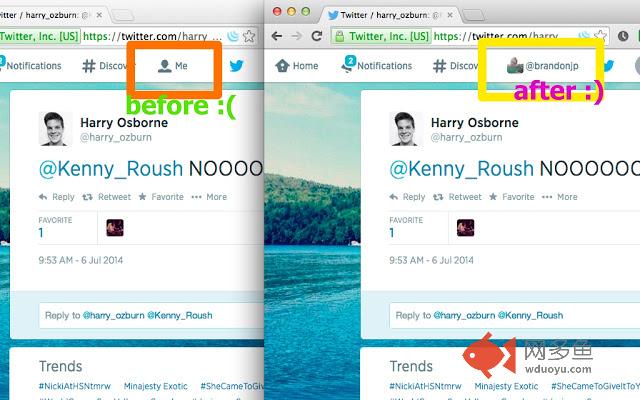
Task: Open Notifications in the right window
Action: tap(377, 65)
